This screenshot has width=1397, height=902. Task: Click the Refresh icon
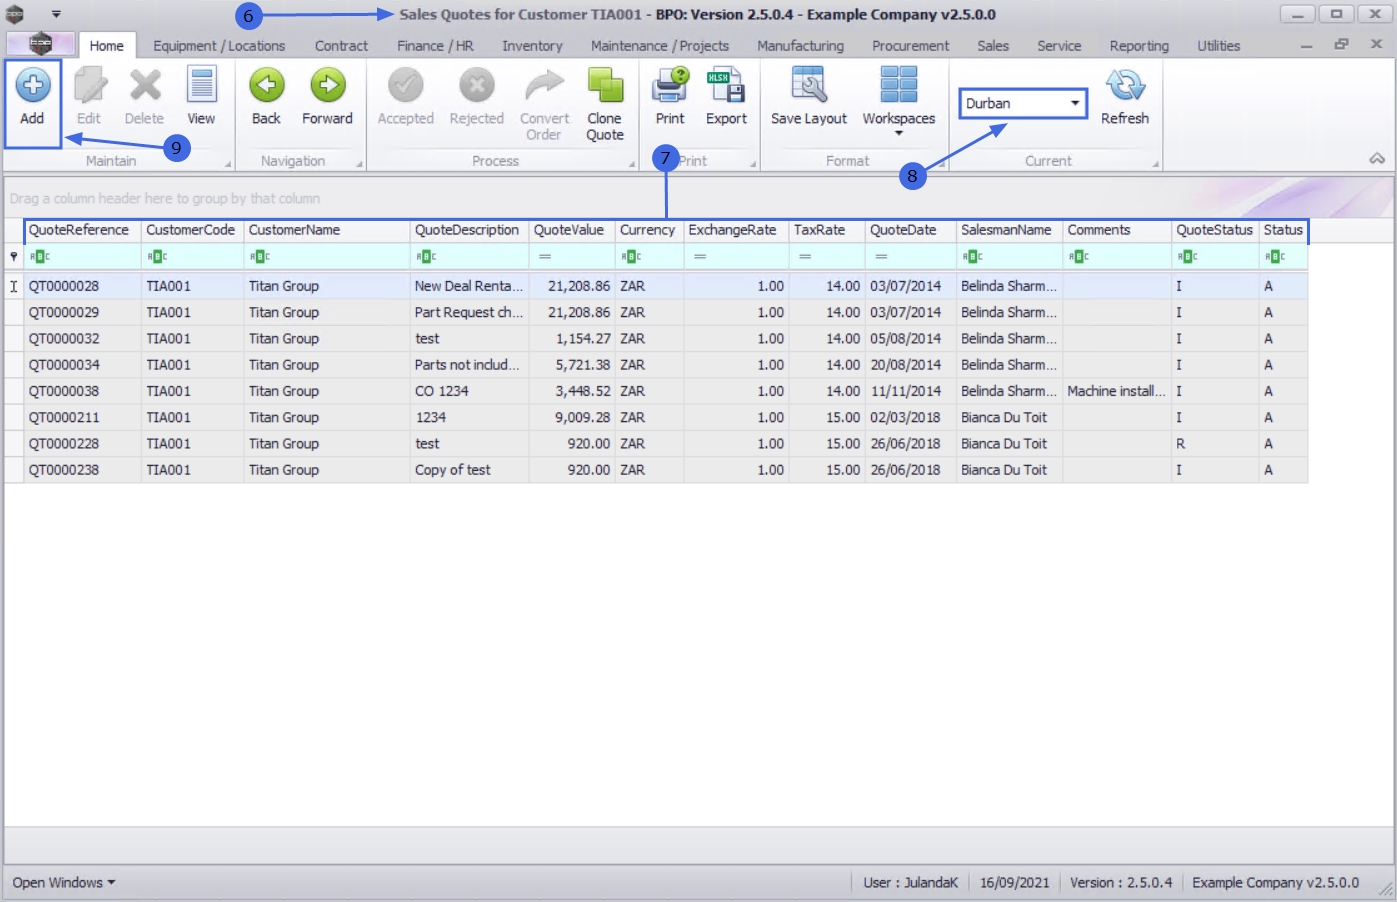tap(1125, 86)
